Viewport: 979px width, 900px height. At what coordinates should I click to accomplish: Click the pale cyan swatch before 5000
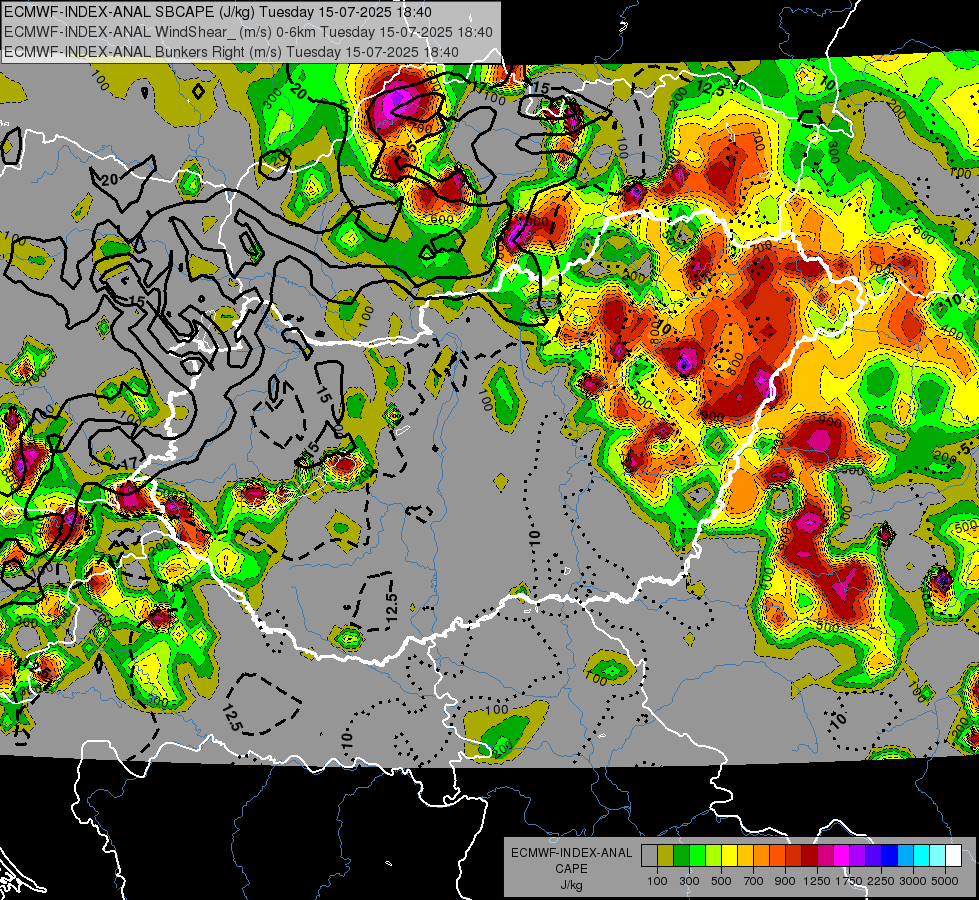pyautogui.click(x=938, y=855)
